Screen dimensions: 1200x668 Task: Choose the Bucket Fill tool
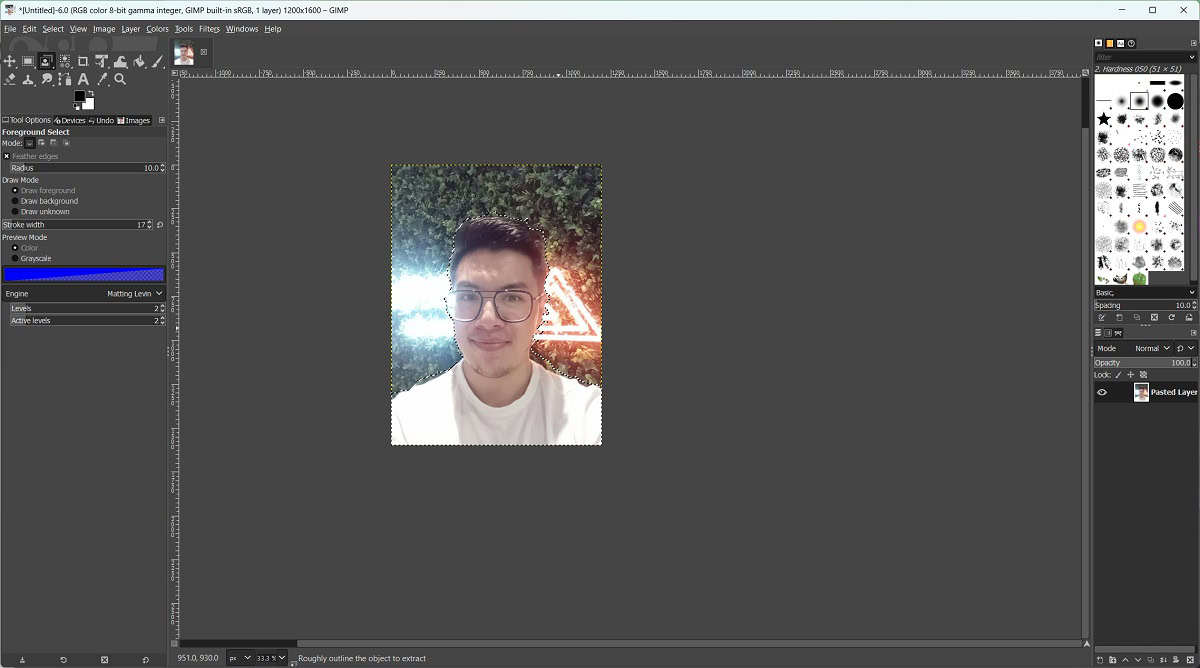139,62
